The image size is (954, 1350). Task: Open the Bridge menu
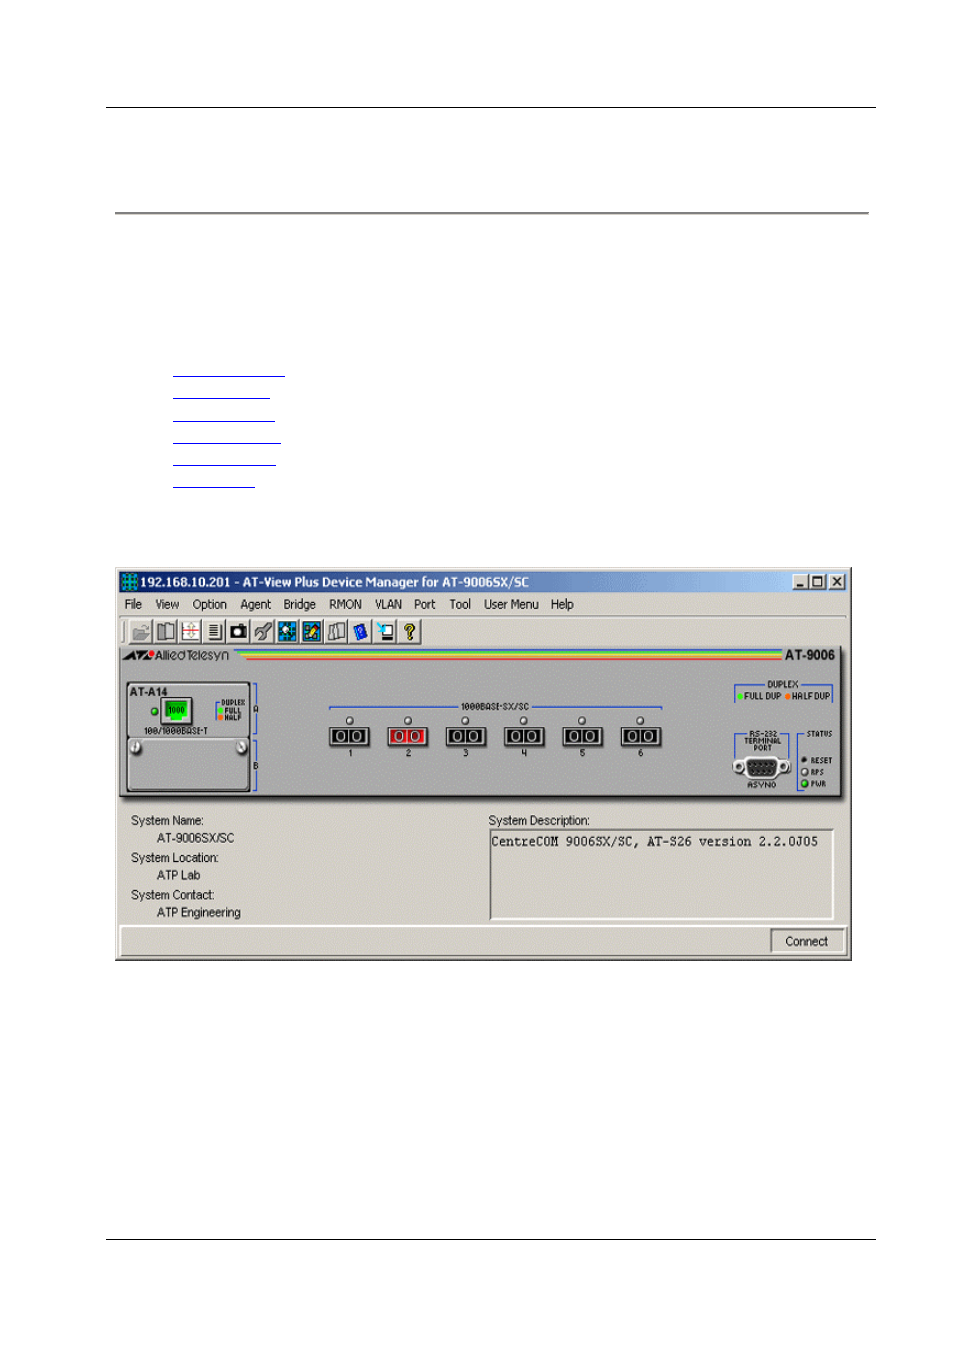pyautogui.click(x=299, y=604)
